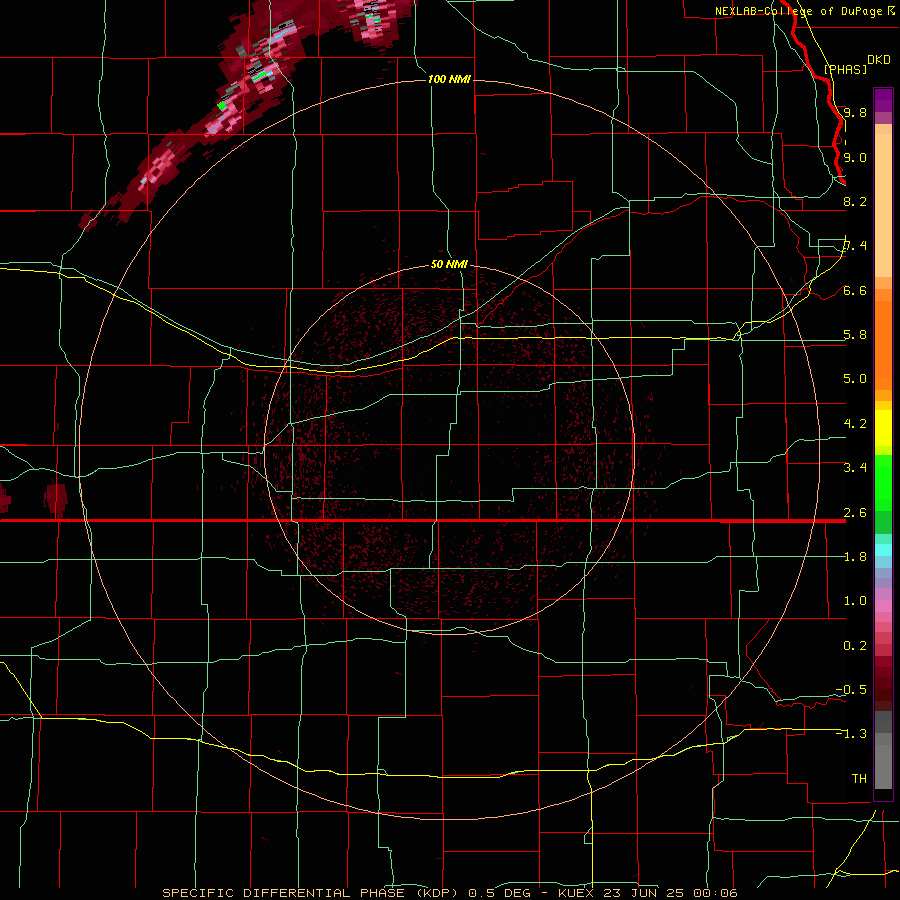This screenshot has width=900, height=900.
Task: Click the [PHAS] unit label
Action: (845, 69)
